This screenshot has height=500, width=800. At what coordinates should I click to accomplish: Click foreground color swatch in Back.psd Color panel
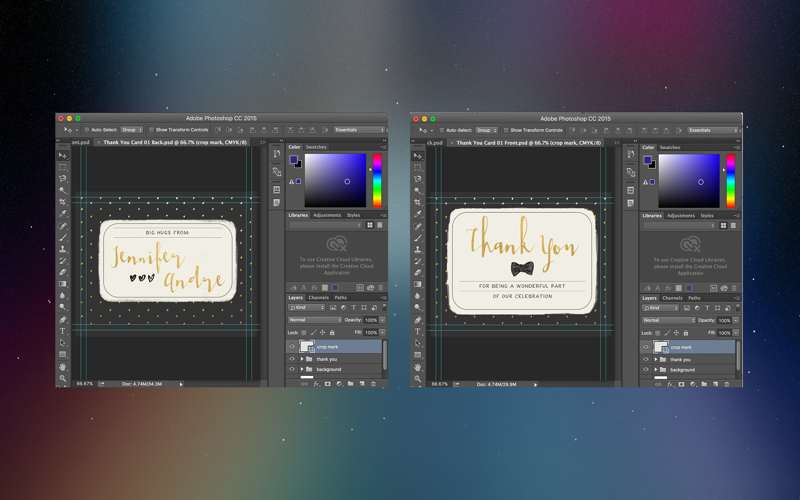pos(294,160)
